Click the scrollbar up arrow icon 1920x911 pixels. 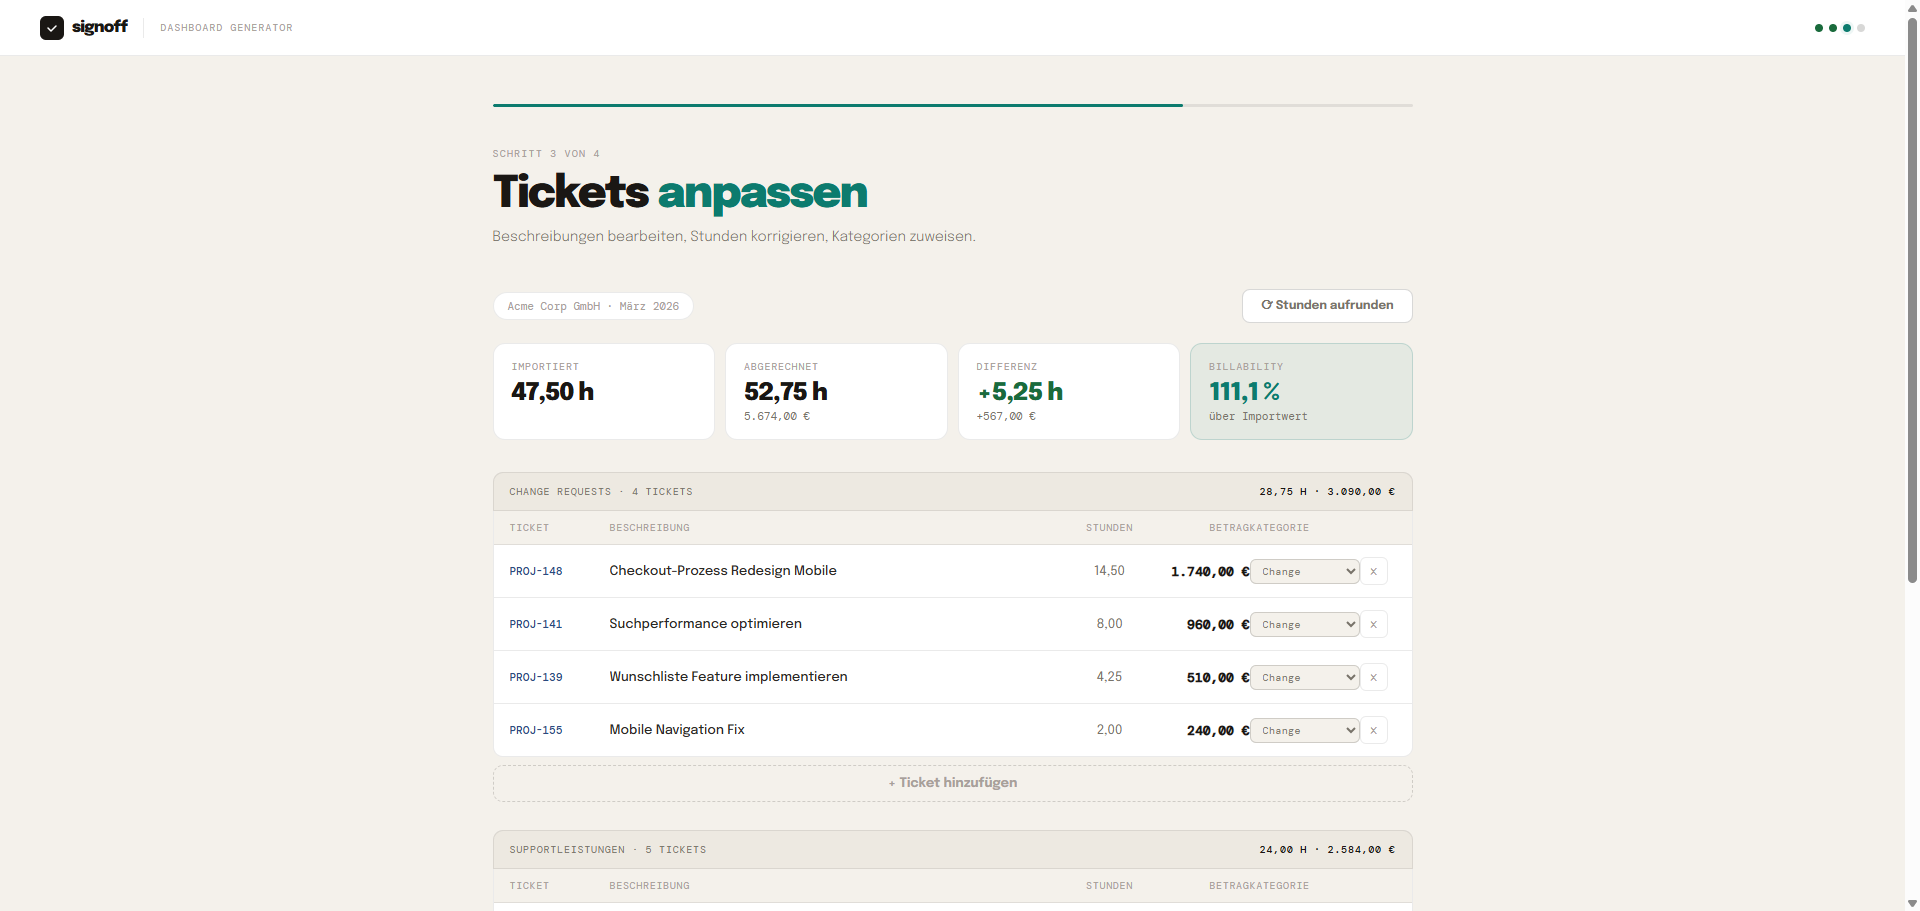click(x=1911, y=8)
